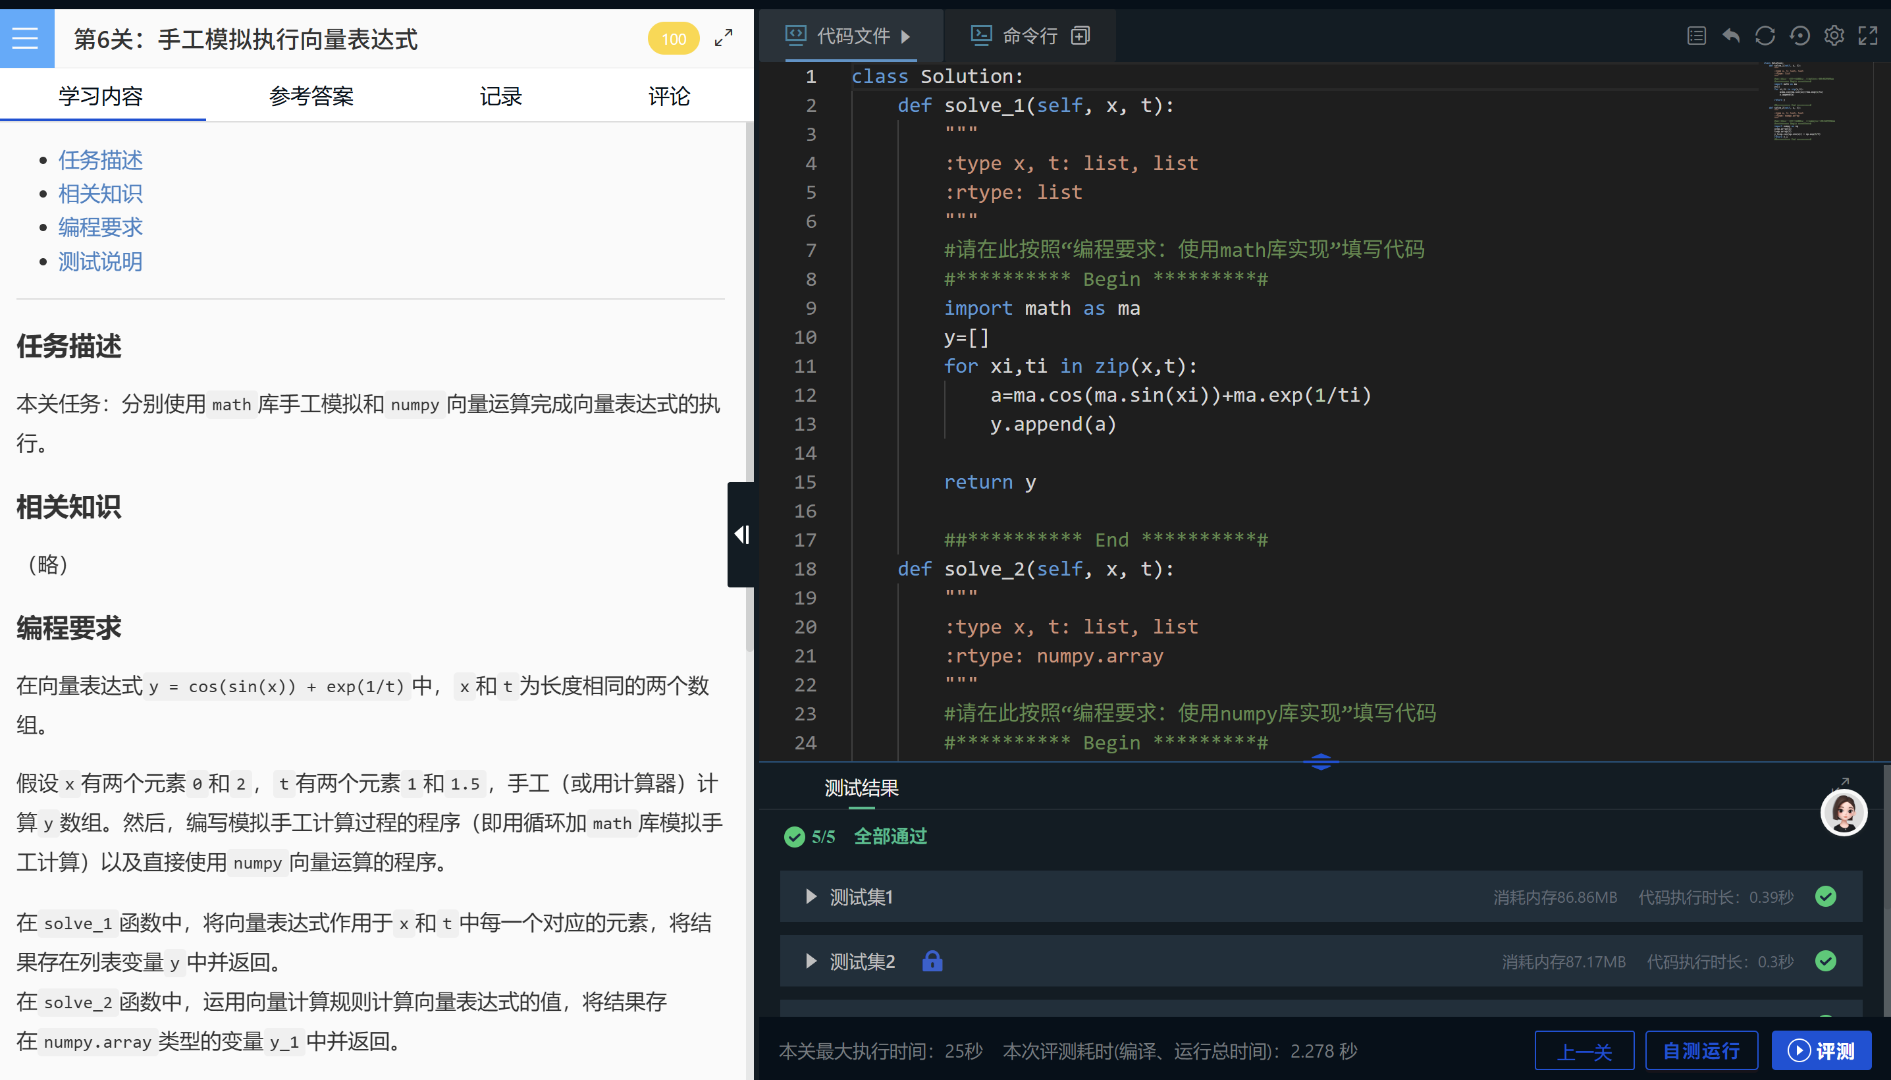Jump to 相关知识 link
1891x1080 pixels.
[100, 194]
